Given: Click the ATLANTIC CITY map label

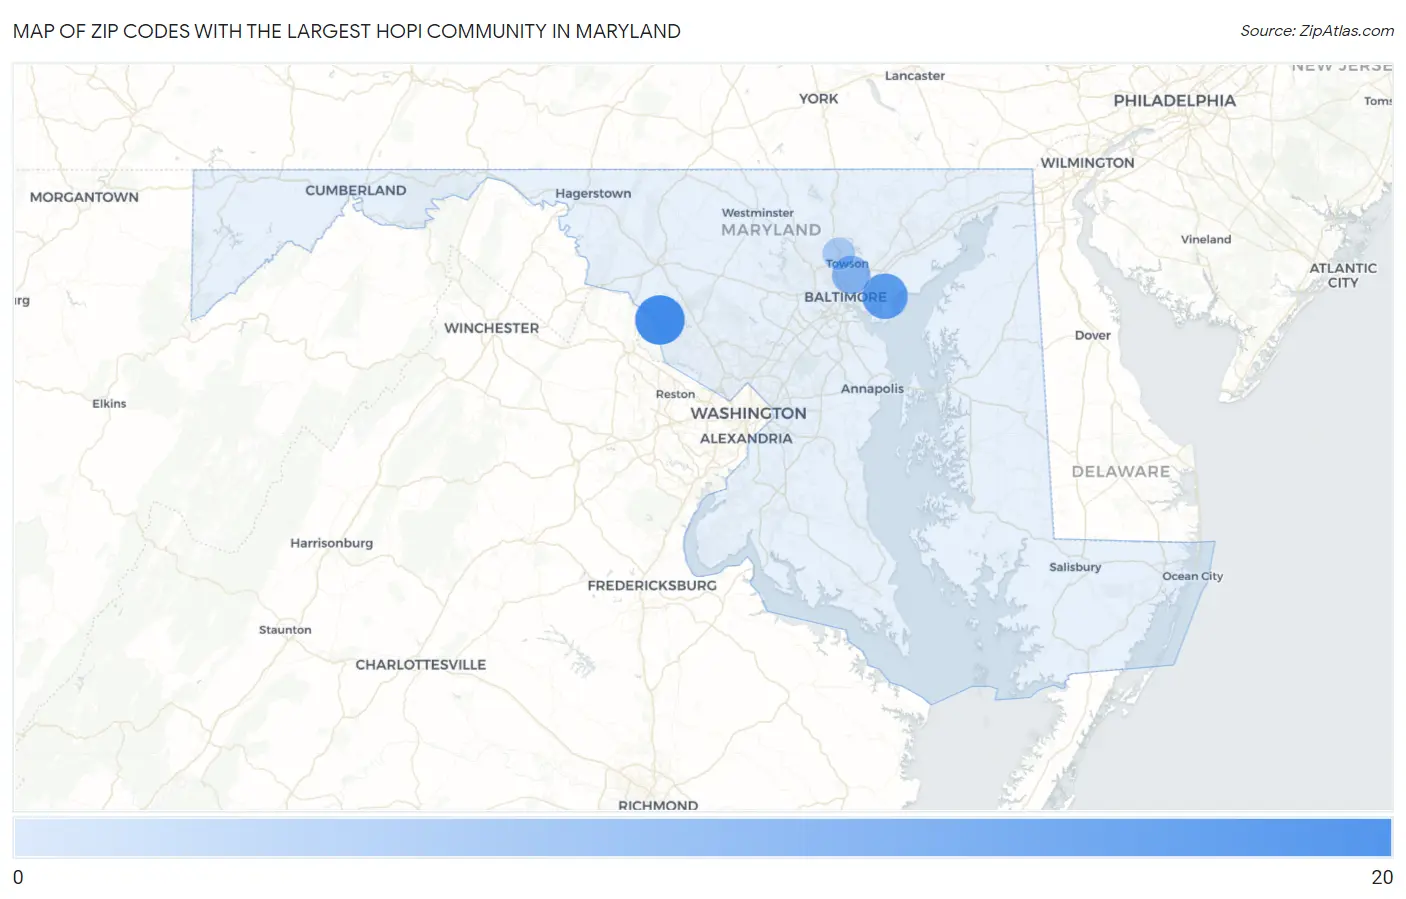Looking at the screenshot, I should 1343,275.
